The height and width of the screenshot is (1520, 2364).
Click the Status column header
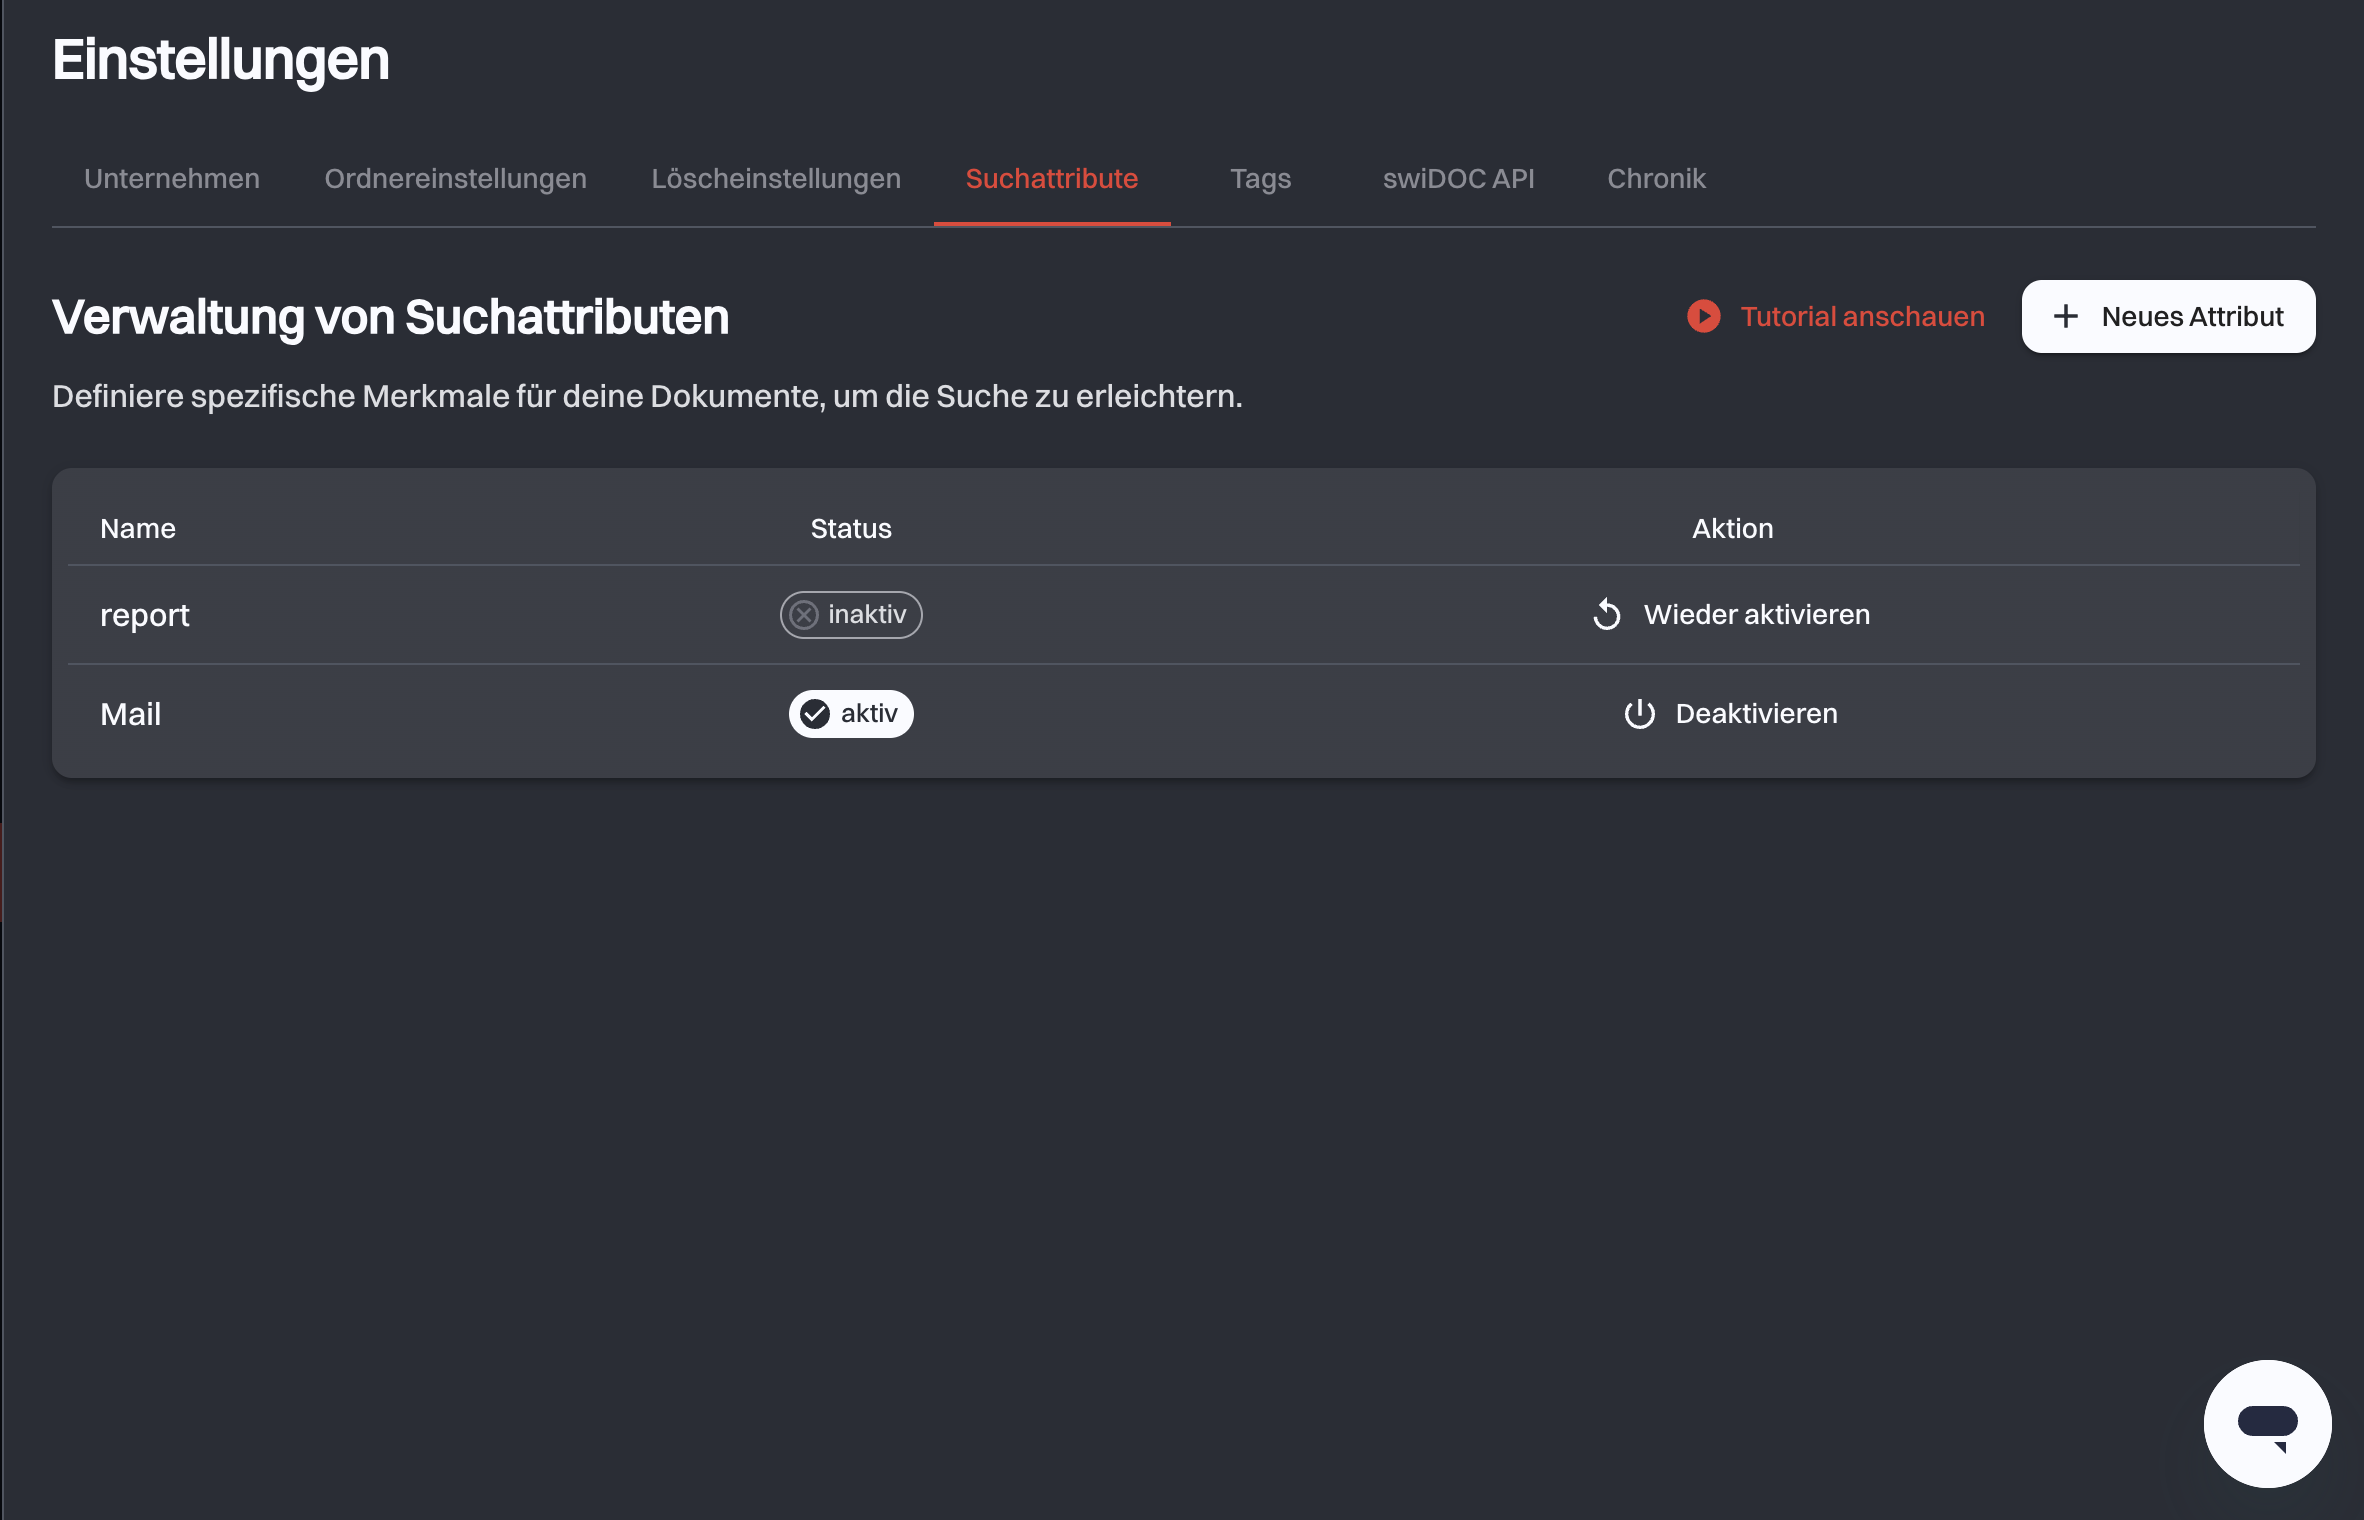[x=851, y=528]
